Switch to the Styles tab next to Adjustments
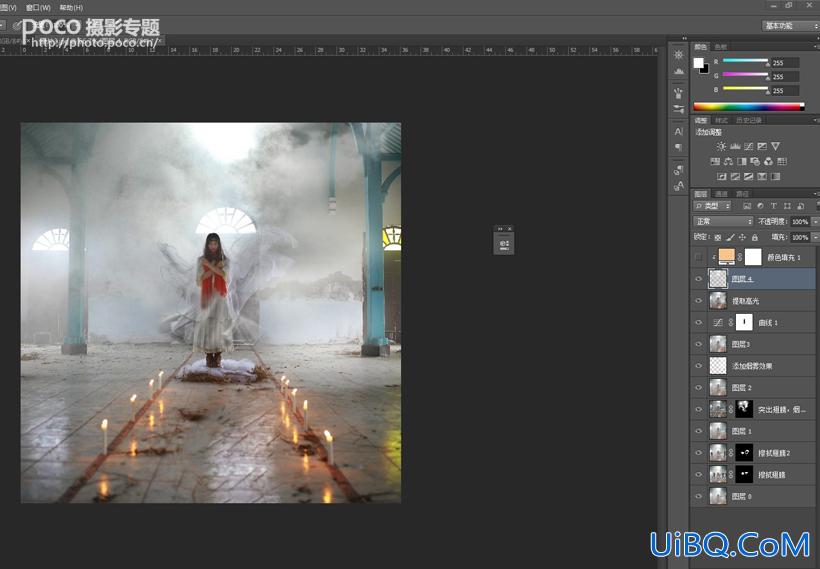The height and width of the screenshot is (569, 820). tap(721, 120)
